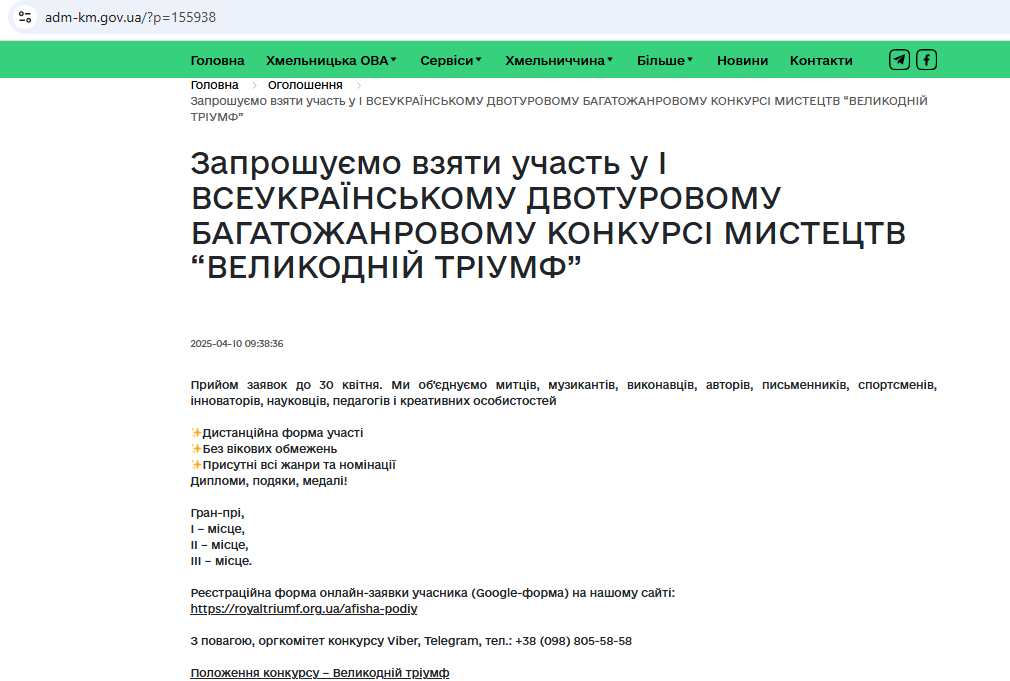1010x681 pixels.
Task: Click the breadcrumb arrow after Головна
Action: click(x=254, y=86)
